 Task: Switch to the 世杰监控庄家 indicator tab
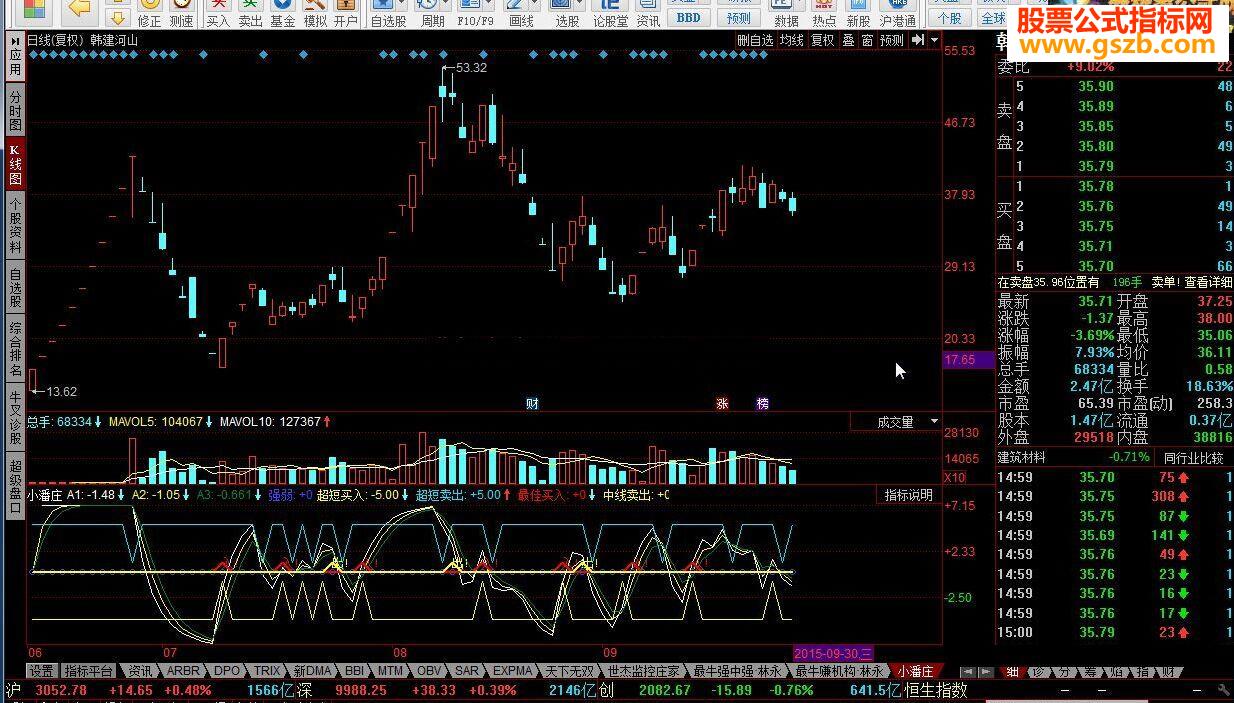(x=645, y=671)
